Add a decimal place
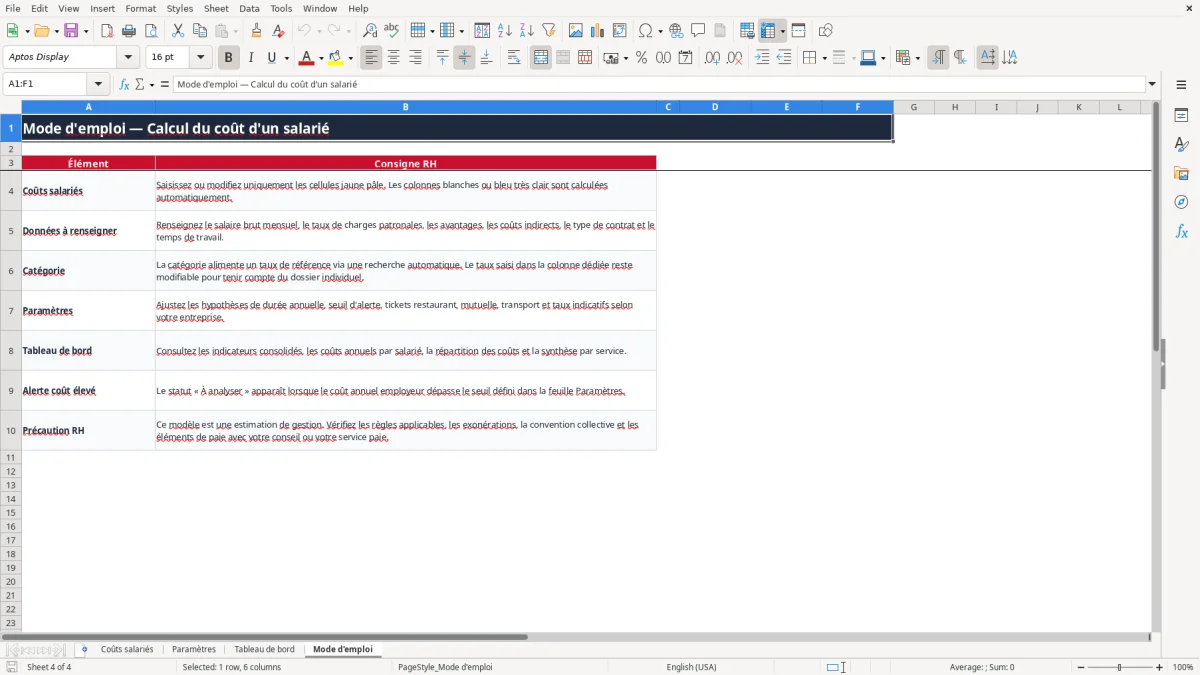 click(711, 58)
